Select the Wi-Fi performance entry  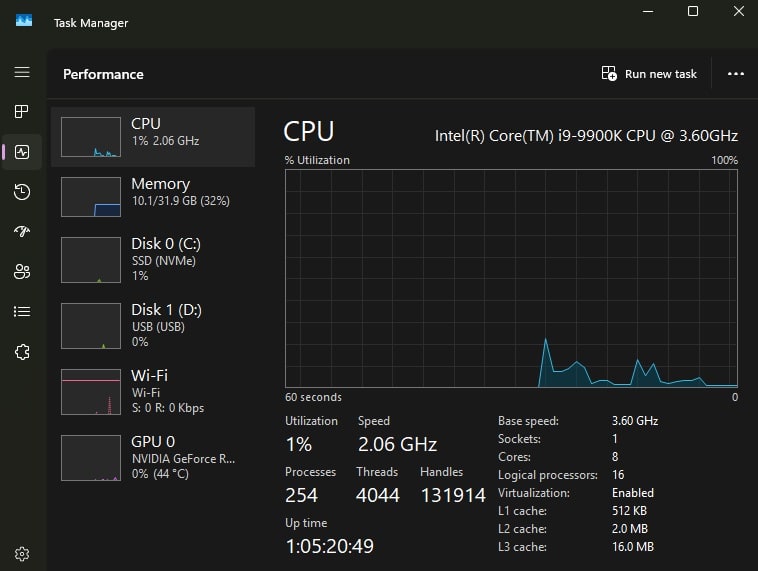(x=153, y=392)
